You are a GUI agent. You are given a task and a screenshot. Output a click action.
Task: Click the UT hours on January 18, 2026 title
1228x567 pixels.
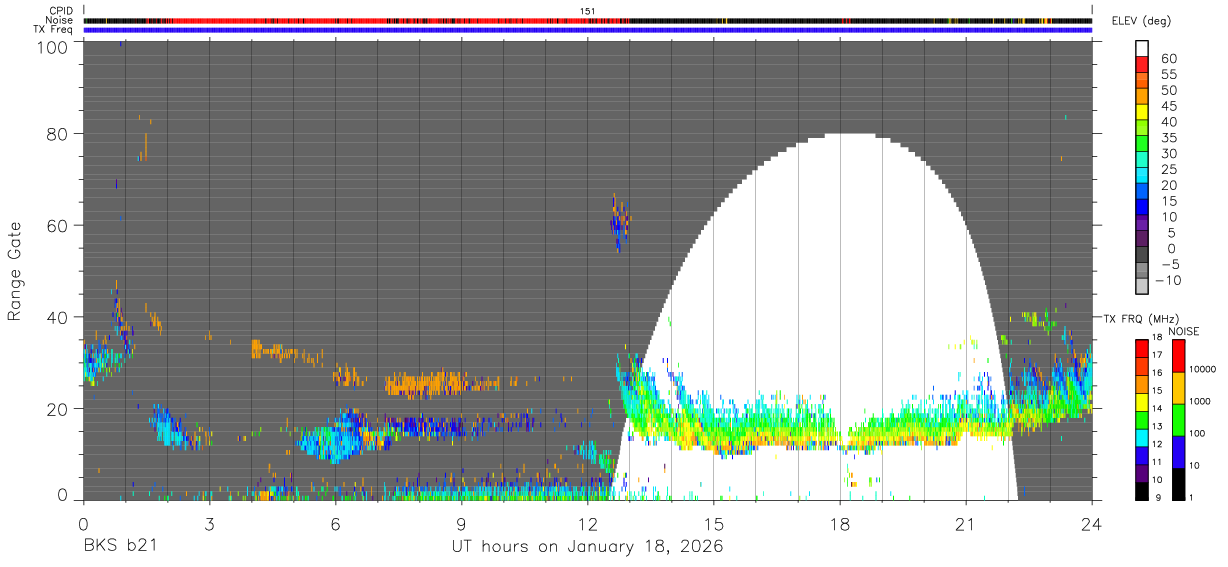[588, 548]
